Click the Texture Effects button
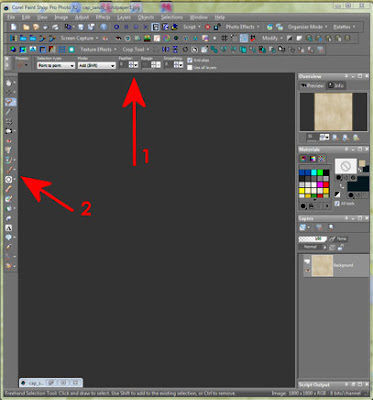 [x=98, y=49]
